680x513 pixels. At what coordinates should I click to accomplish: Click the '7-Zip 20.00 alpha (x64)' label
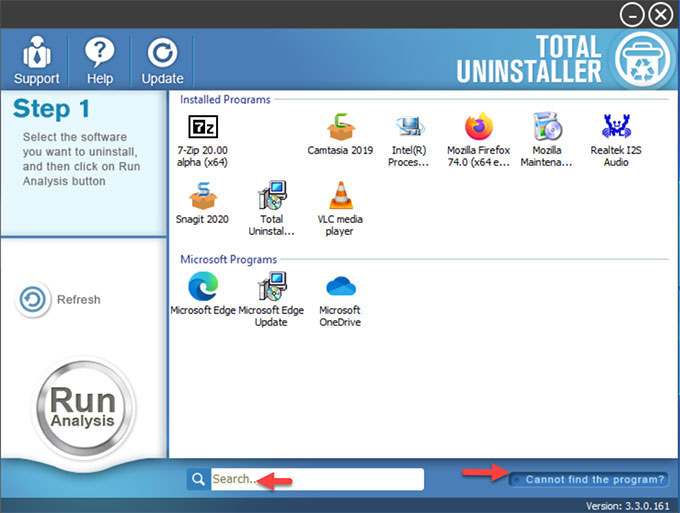tap(203, 156)
